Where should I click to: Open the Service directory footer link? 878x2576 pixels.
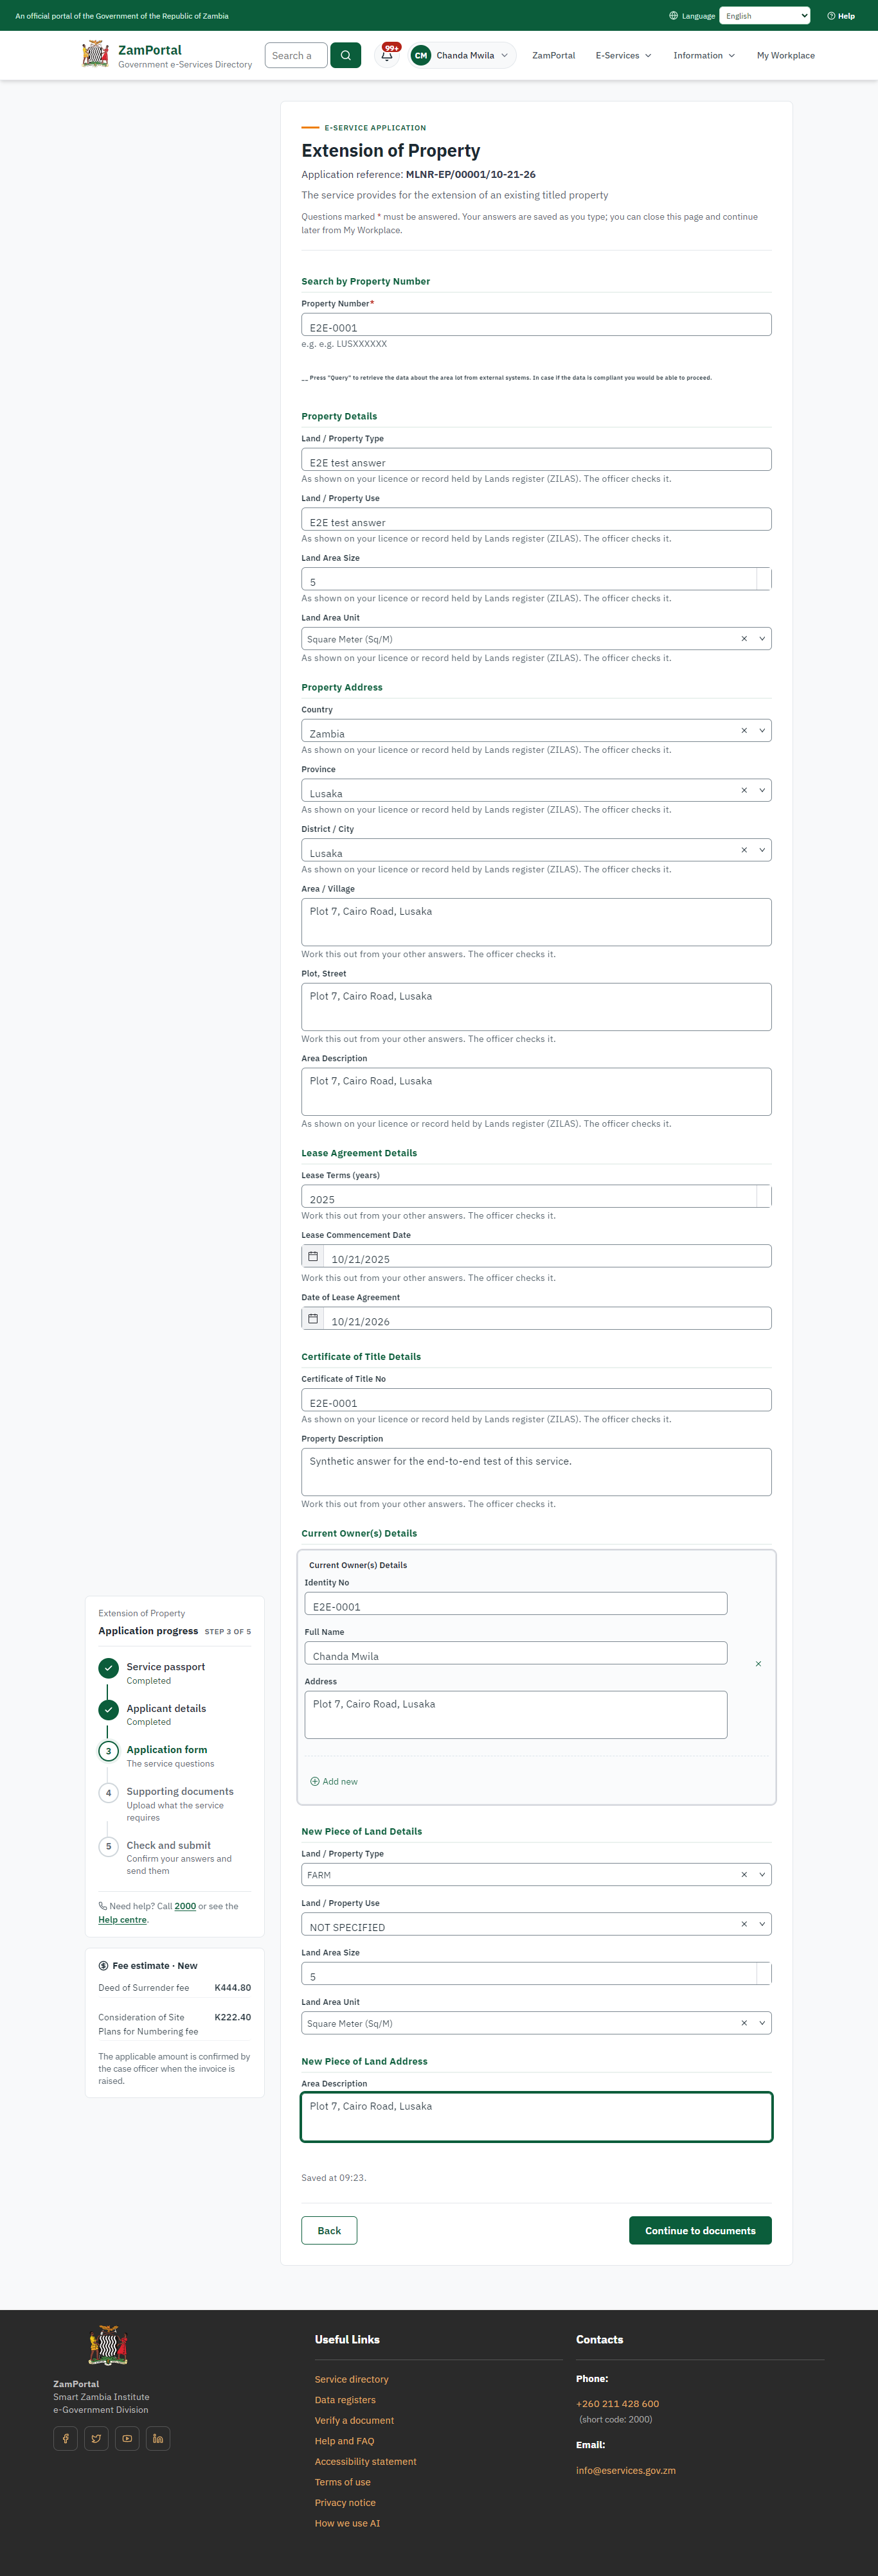352,2379
